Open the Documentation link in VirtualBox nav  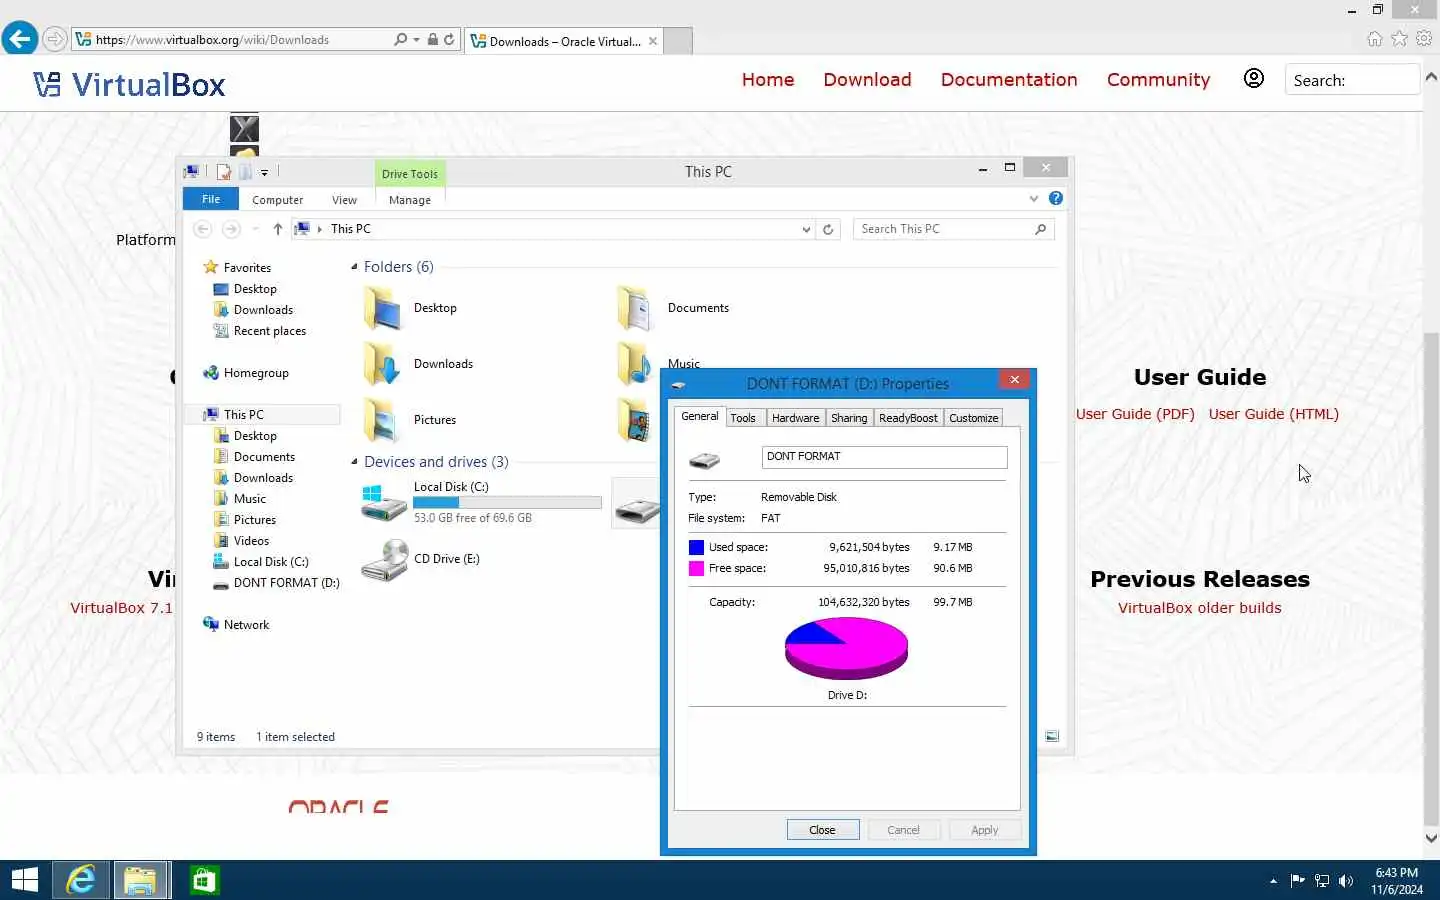pos(1009,79)
